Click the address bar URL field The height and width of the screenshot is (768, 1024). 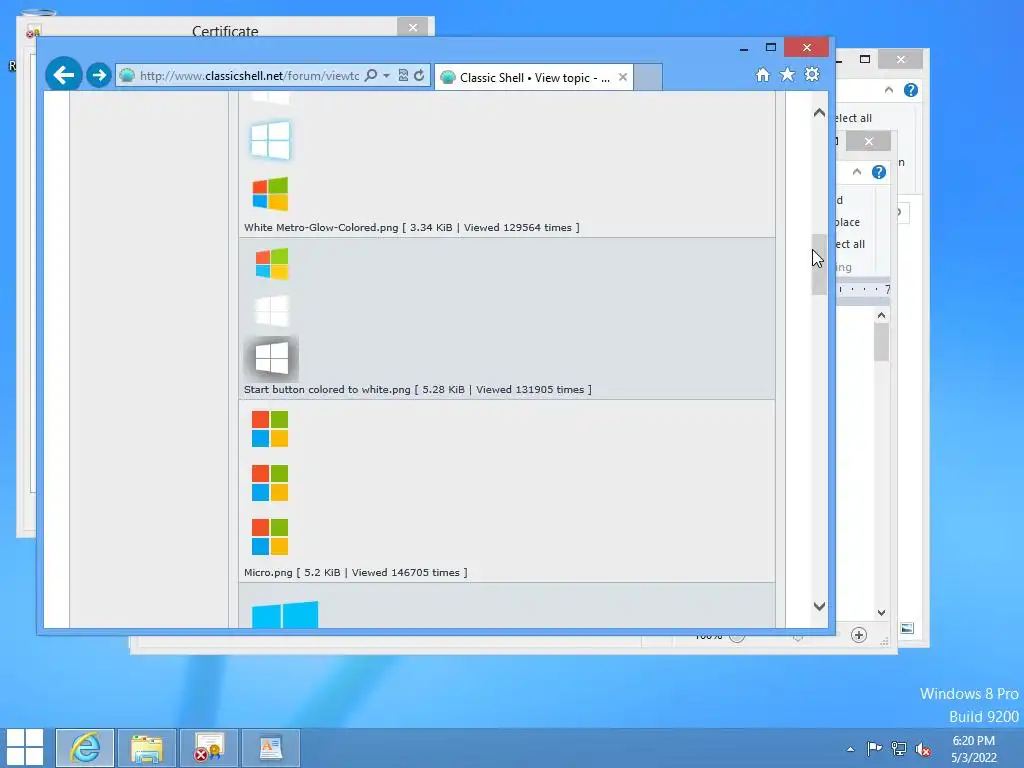click(x=249, y=76)
